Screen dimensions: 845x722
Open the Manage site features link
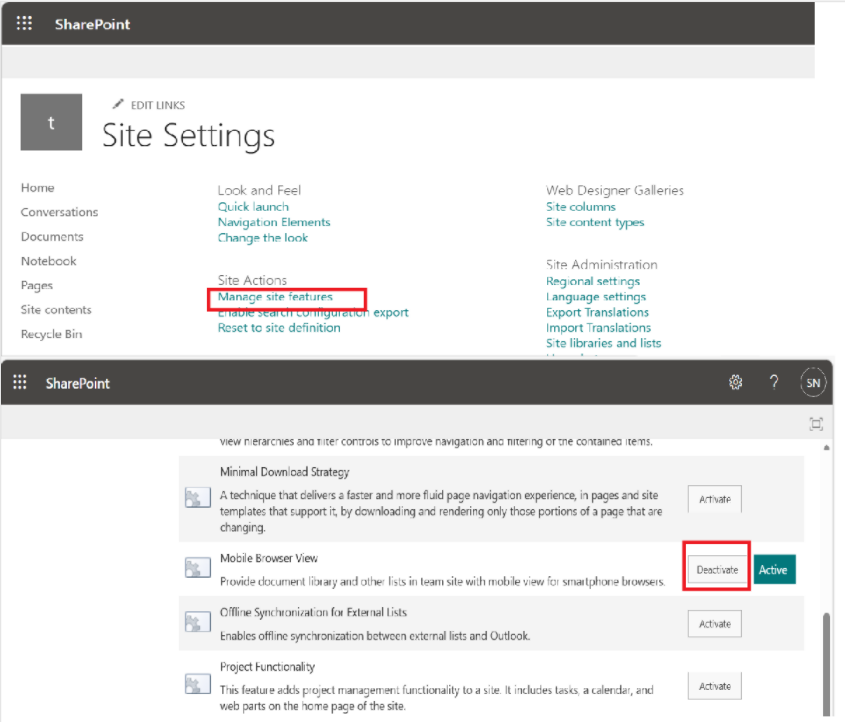[275, 297]
